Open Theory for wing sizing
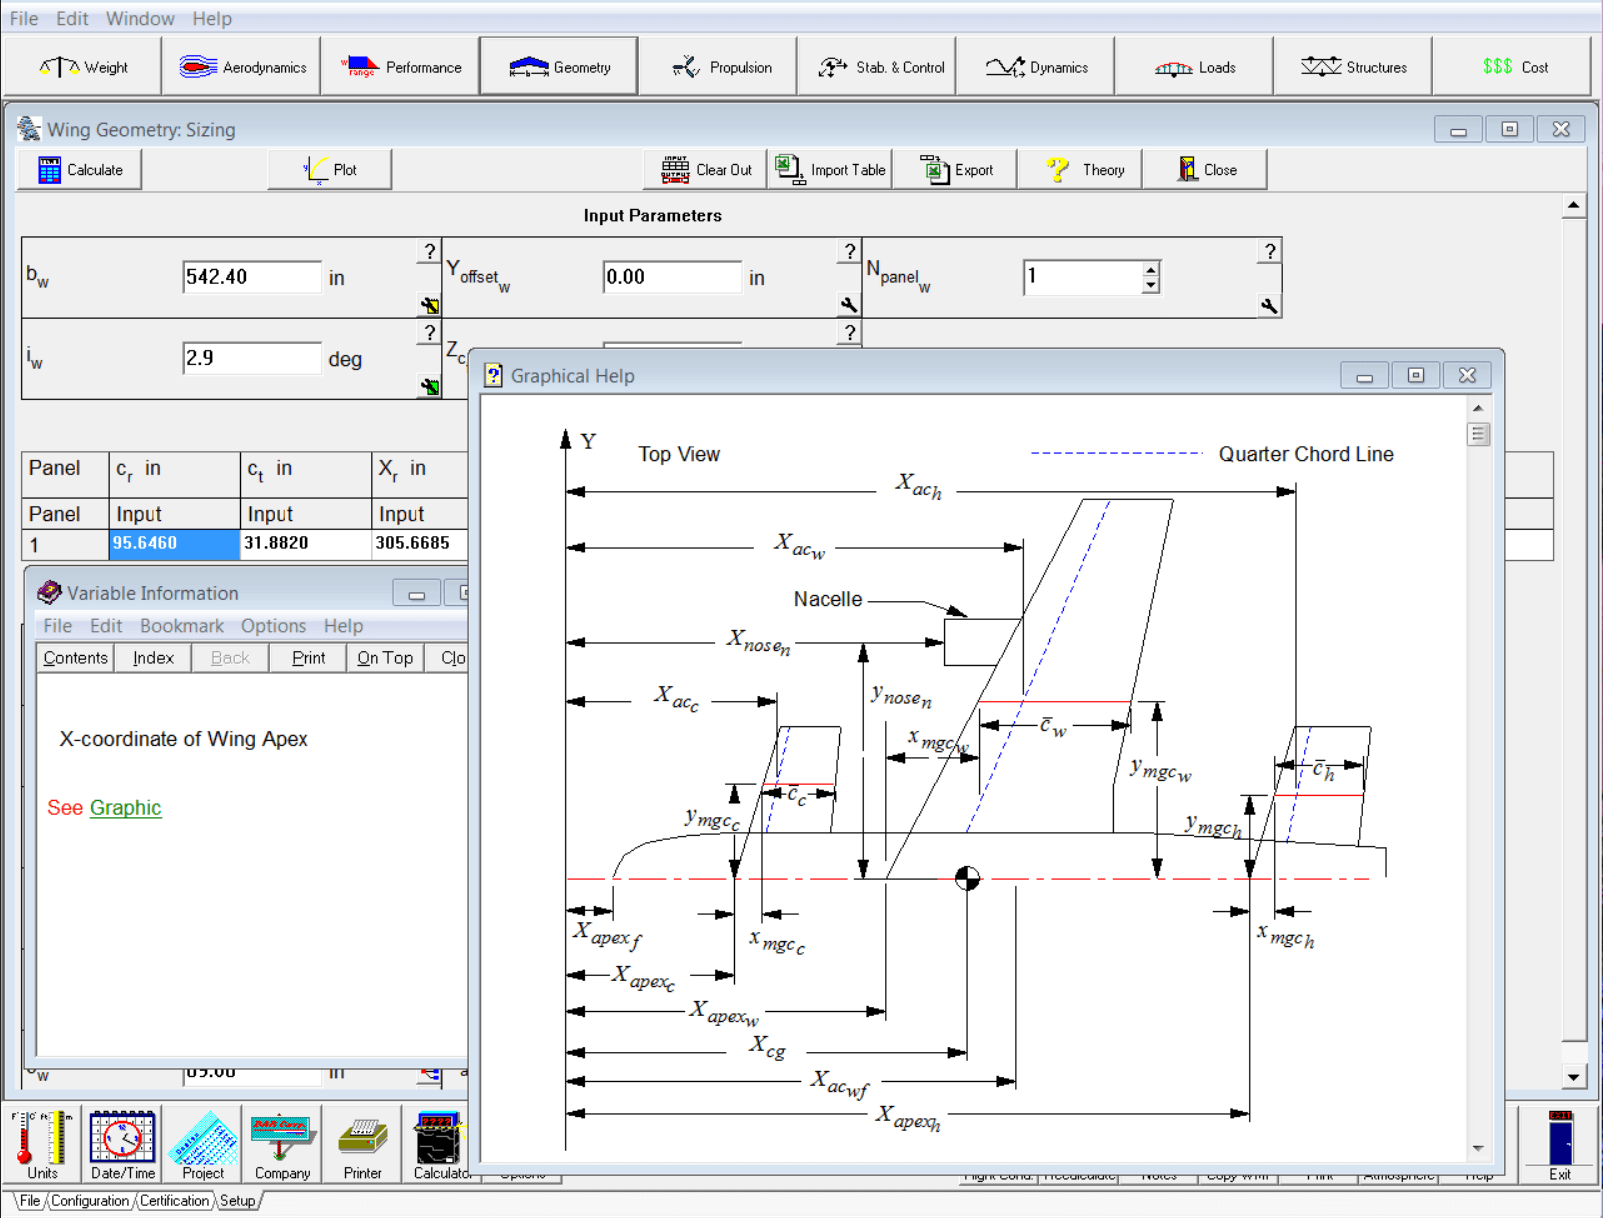Viewport: 1603px width, 1218px height. (1080, 169)
